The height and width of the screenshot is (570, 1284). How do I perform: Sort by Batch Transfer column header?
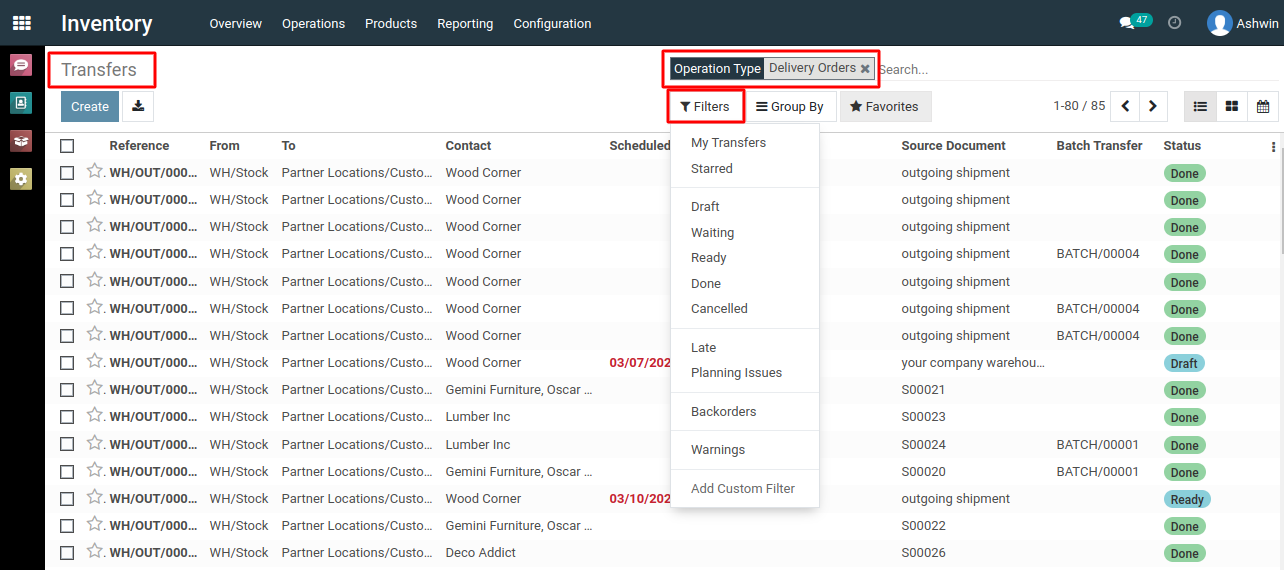pos(1099,146)
